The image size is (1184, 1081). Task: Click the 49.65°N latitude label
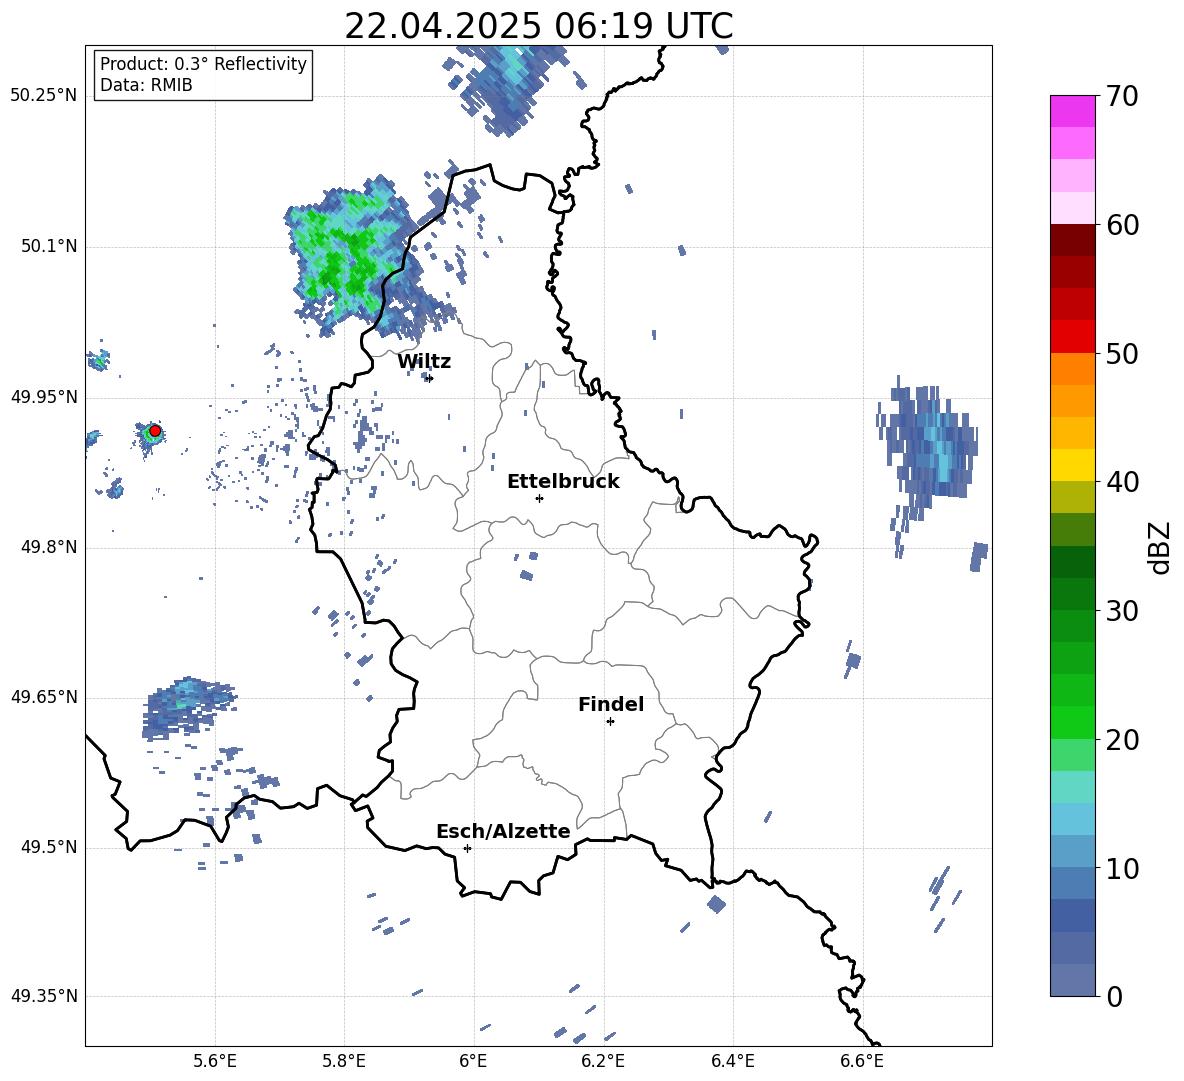click(x=44, y=697)
